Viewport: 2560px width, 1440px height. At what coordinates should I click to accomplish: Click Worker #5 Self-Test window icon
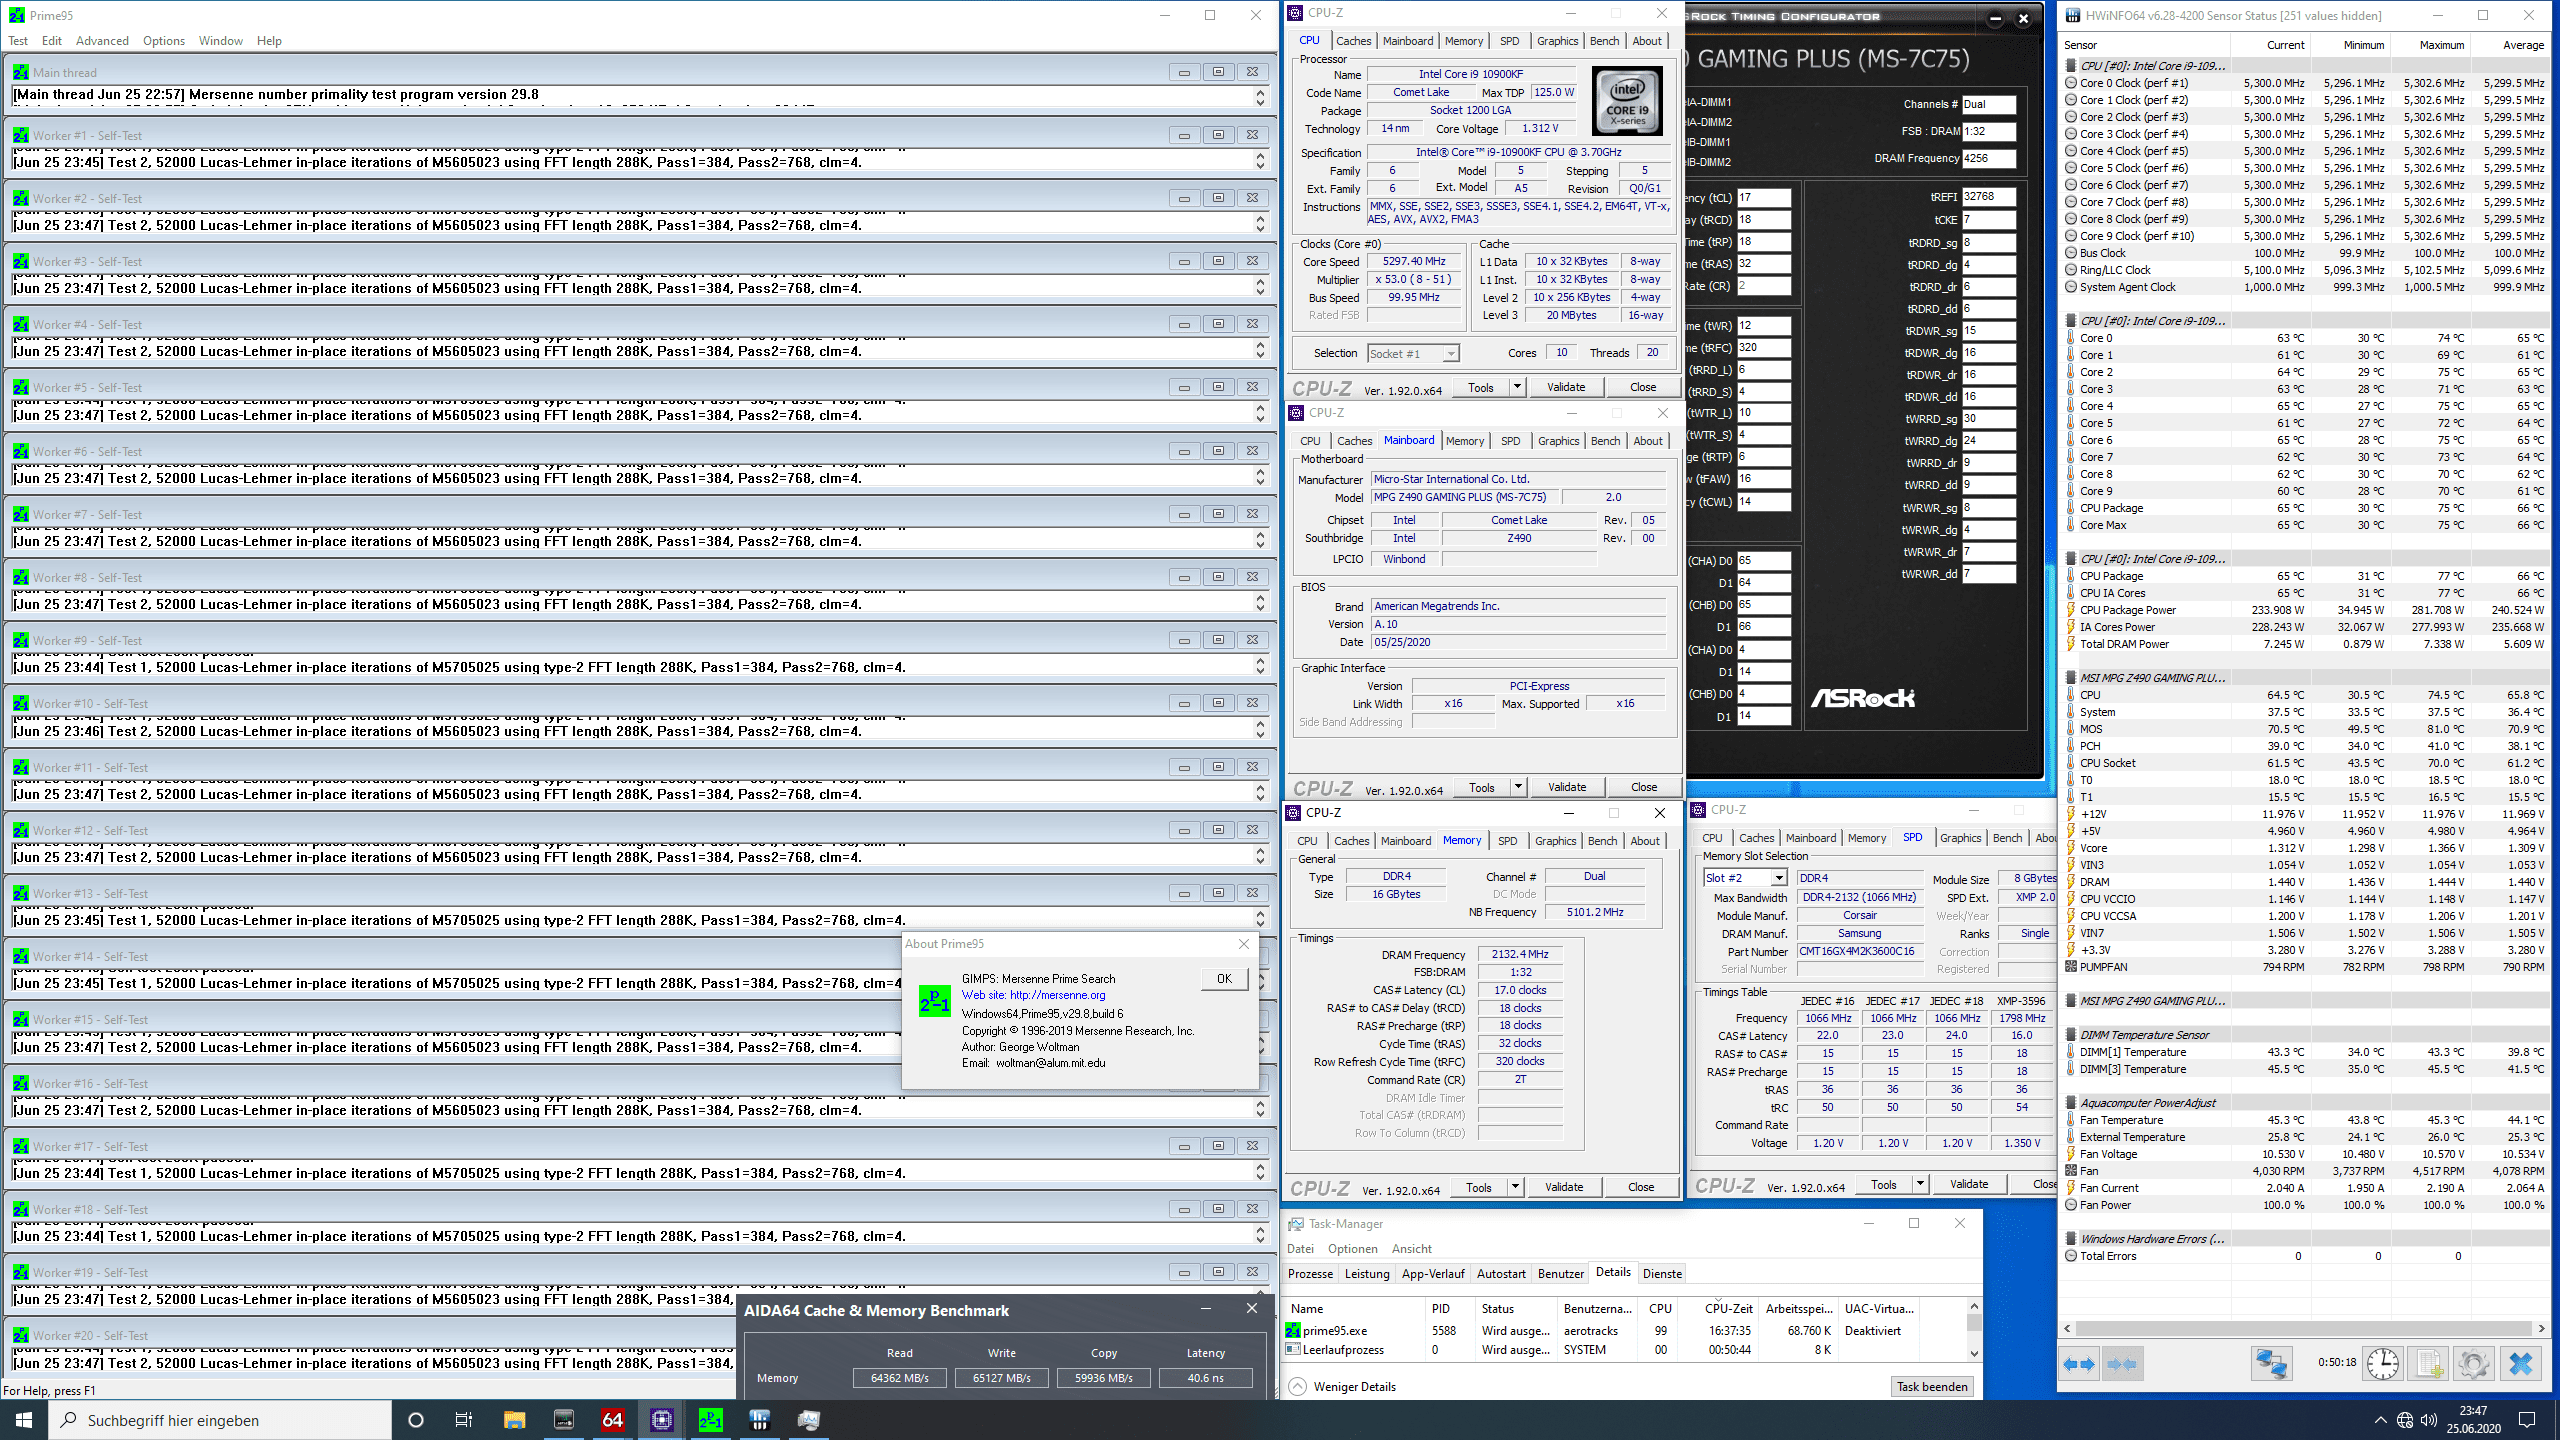(21, 387)
